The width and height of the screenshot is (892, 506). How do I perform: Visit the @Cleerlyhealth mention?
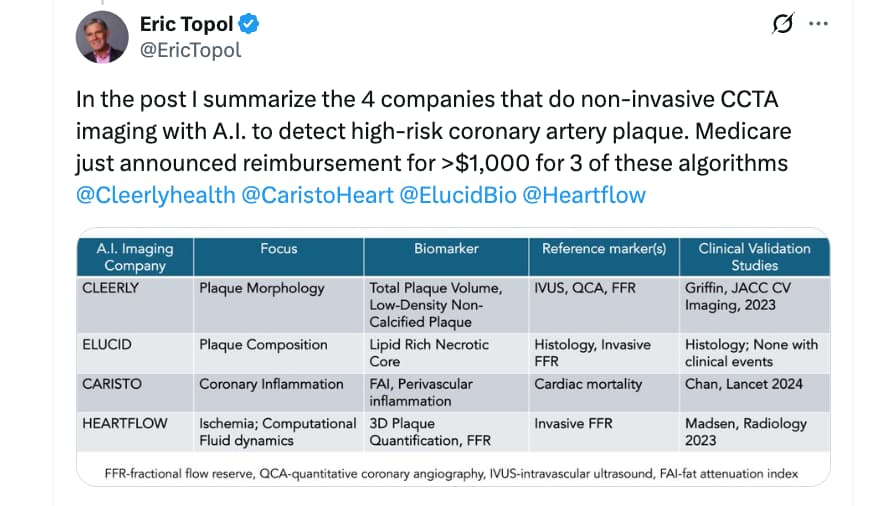155,194
